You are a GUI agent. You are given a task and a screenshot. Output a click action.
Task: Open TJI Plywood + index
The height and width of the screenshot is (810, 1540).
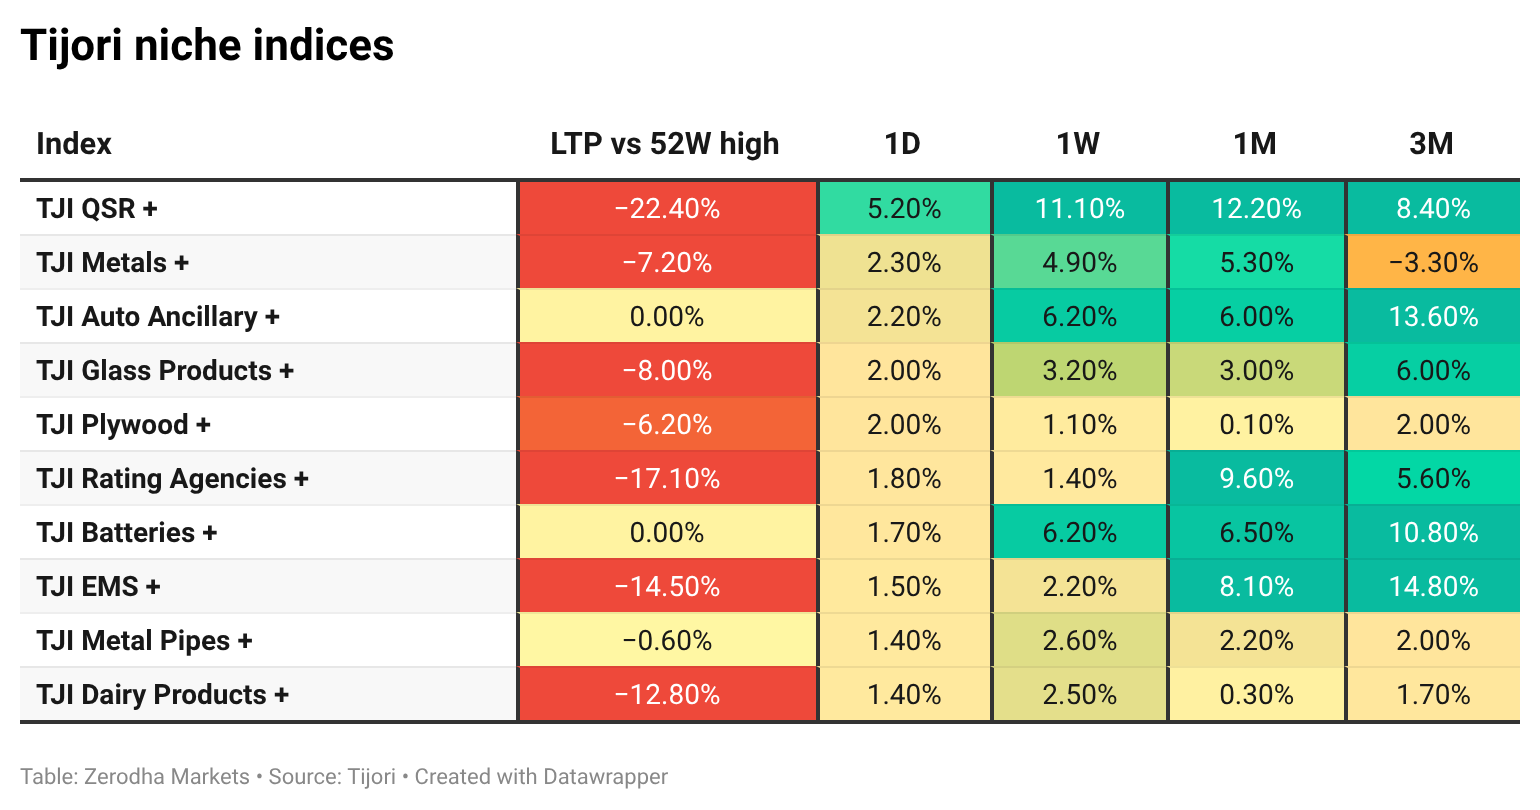(123, 425)
